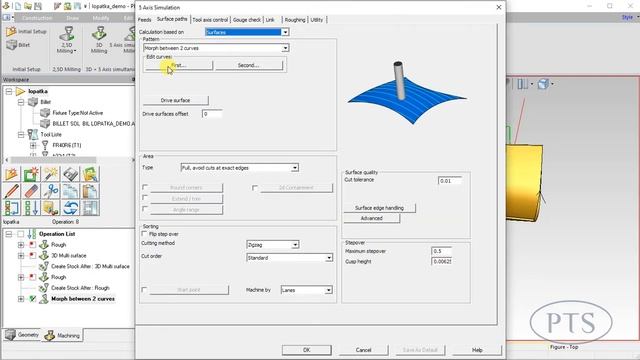Open the 2,5D Milling ribbon tool
The width and height of the screenshot is (640, 360).
pos(67,40)
